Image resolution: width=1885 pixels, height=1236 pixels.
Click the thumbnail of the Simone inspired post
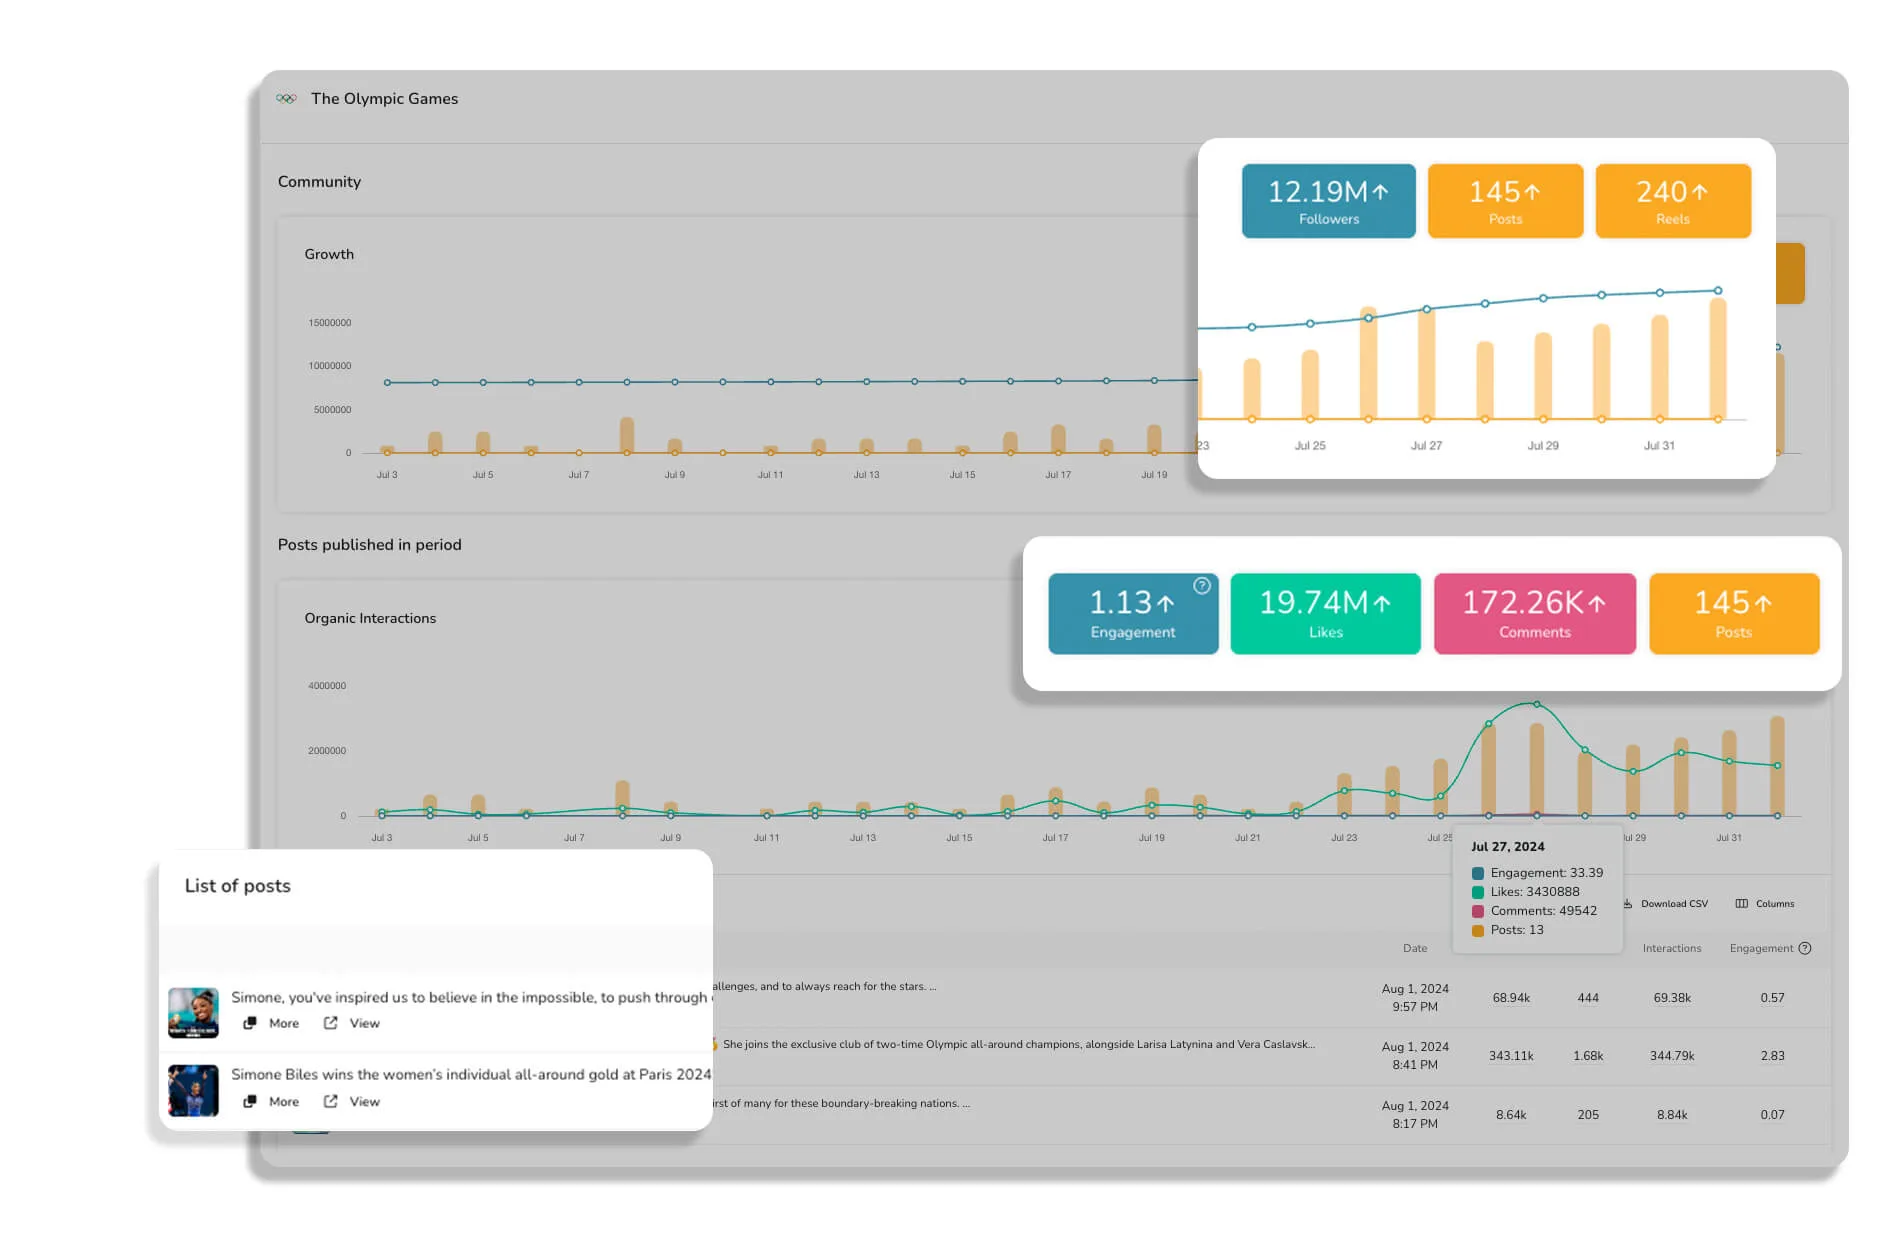tap(193, 1012)
